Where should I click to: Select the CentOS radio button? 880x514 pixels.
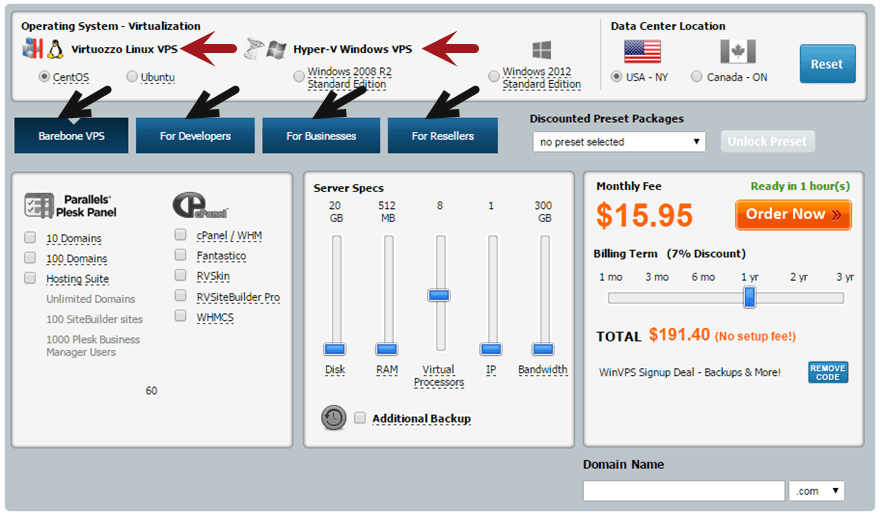(x=44, y=76)
